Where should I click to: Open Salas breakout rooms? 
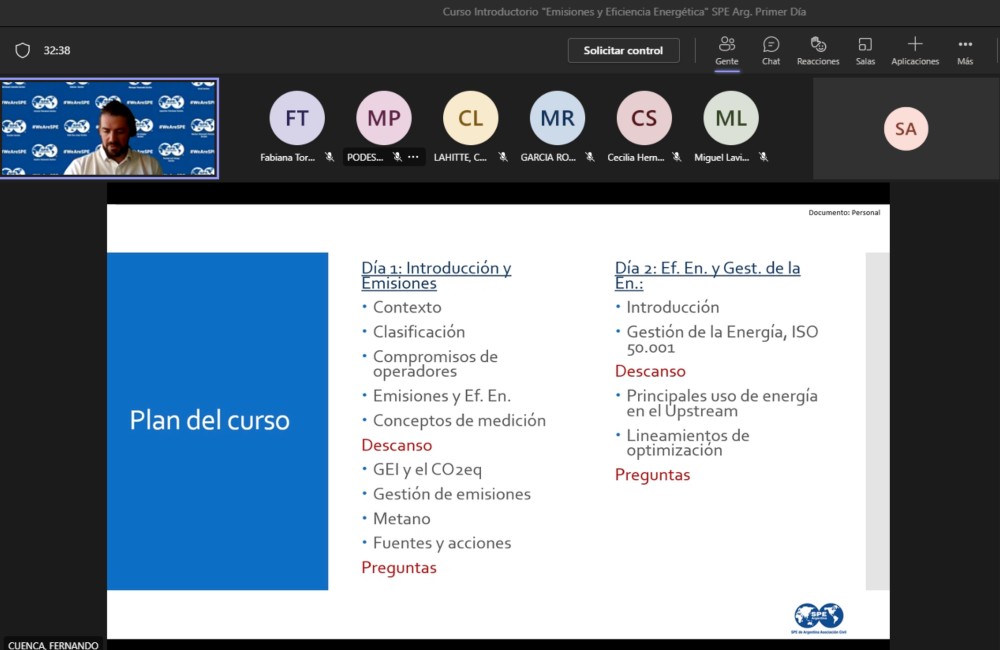coord(865,50)
